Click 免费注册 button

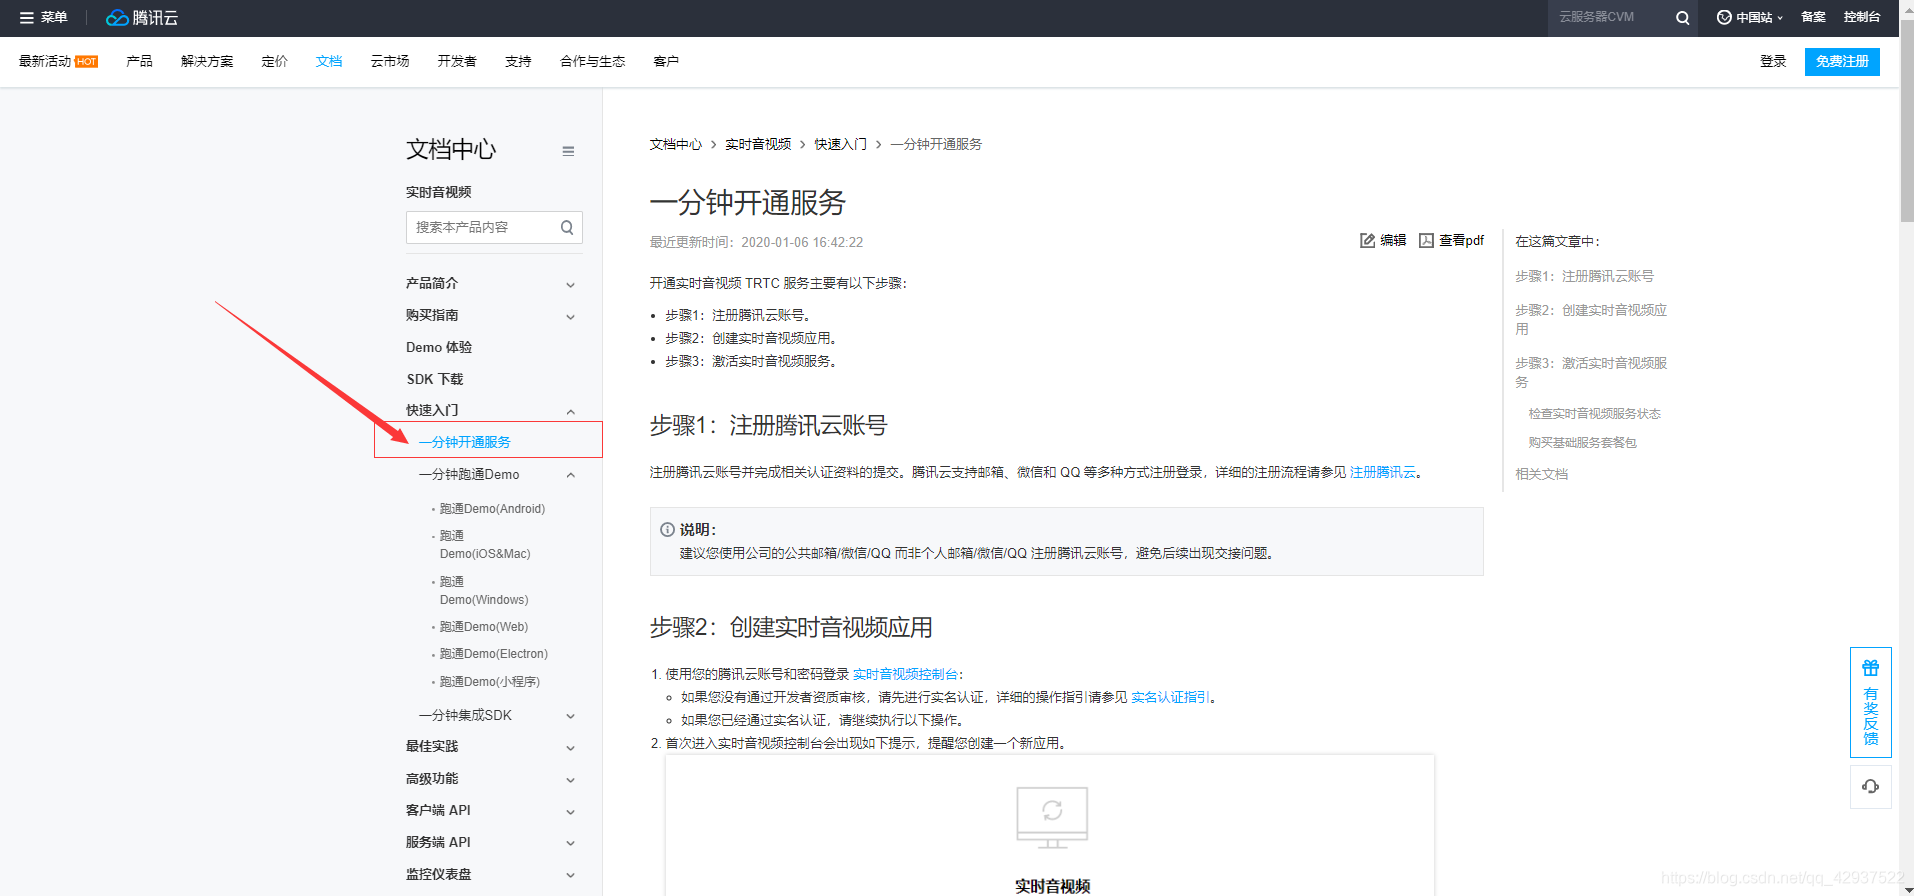[x=1842, y=61]
